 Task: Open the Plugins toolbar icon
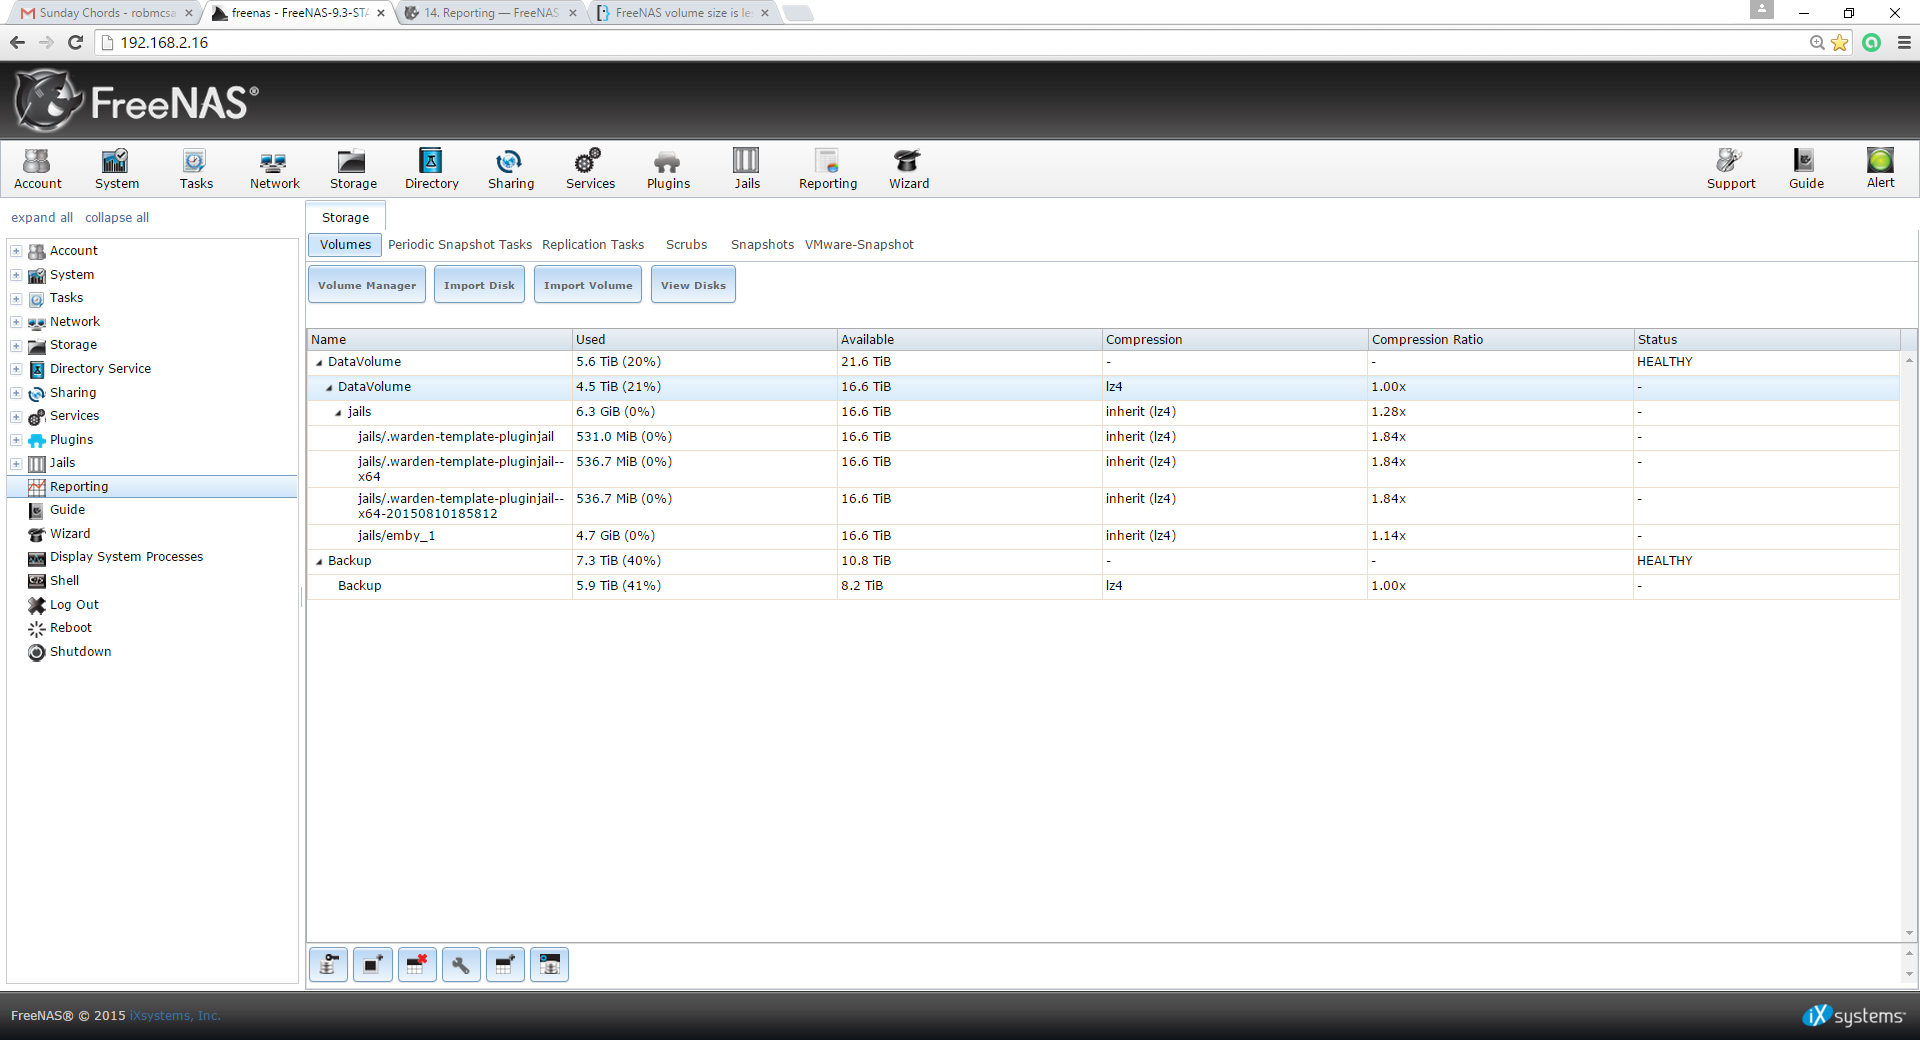[668, 169]
